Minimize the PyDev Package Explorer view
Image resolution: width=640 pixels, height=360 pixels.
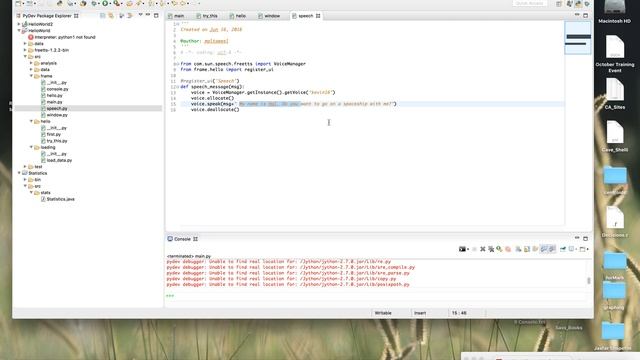click(148, 15)
